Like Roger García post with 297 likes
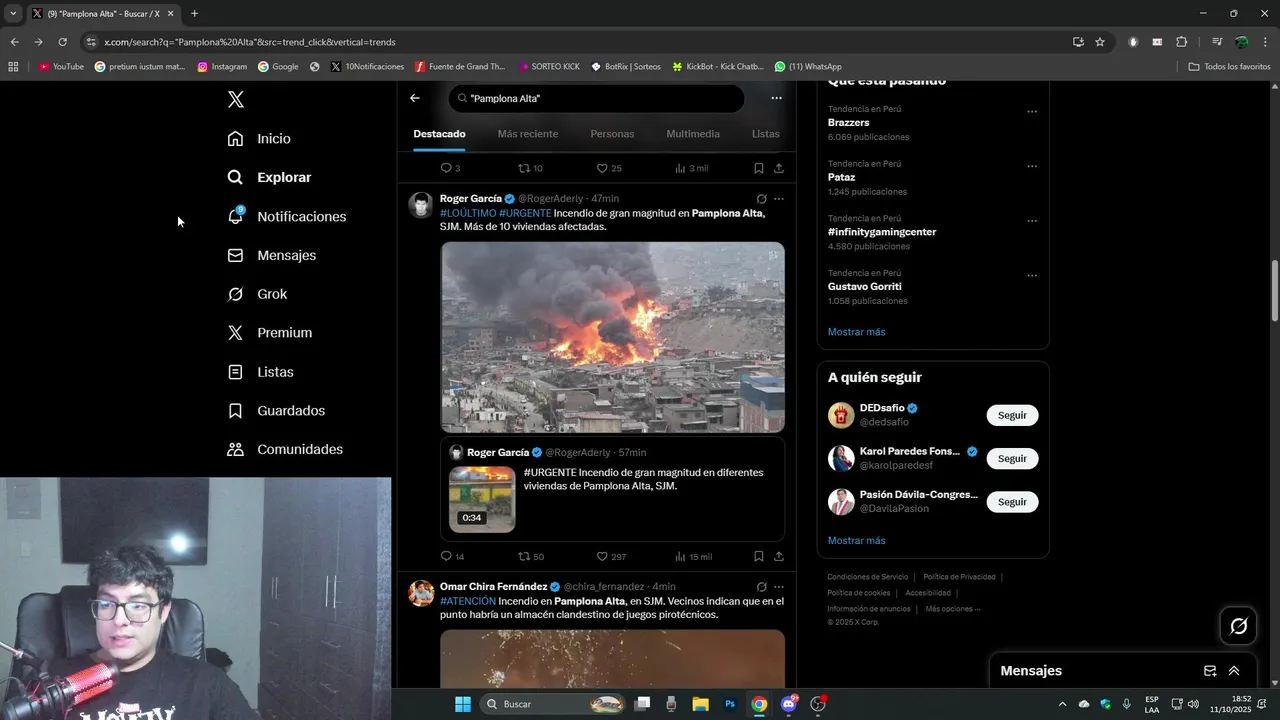1280x720 pixels. pos(611,557)
